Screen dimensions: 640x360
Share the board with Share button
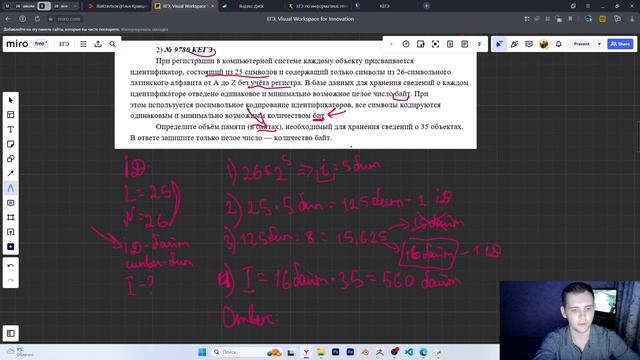point(620,44)
